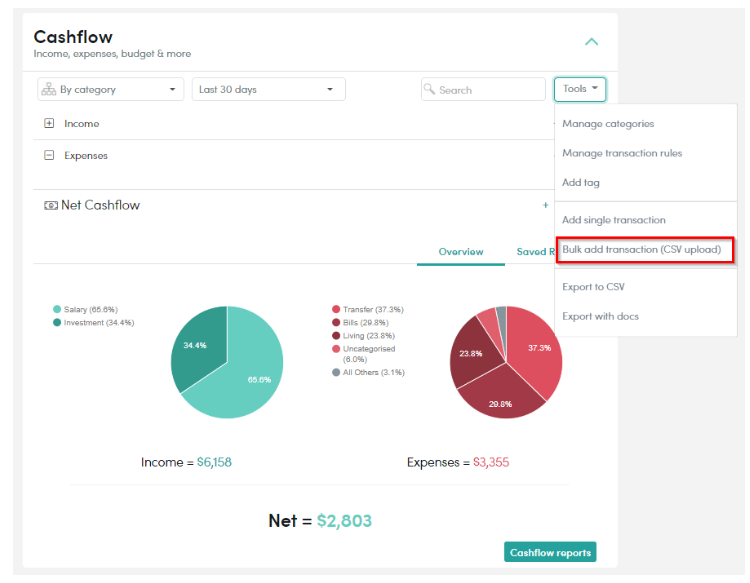Click the Net Cashflow money icon
The width and height of the screenshot is (750, 583).
(51, 205)
